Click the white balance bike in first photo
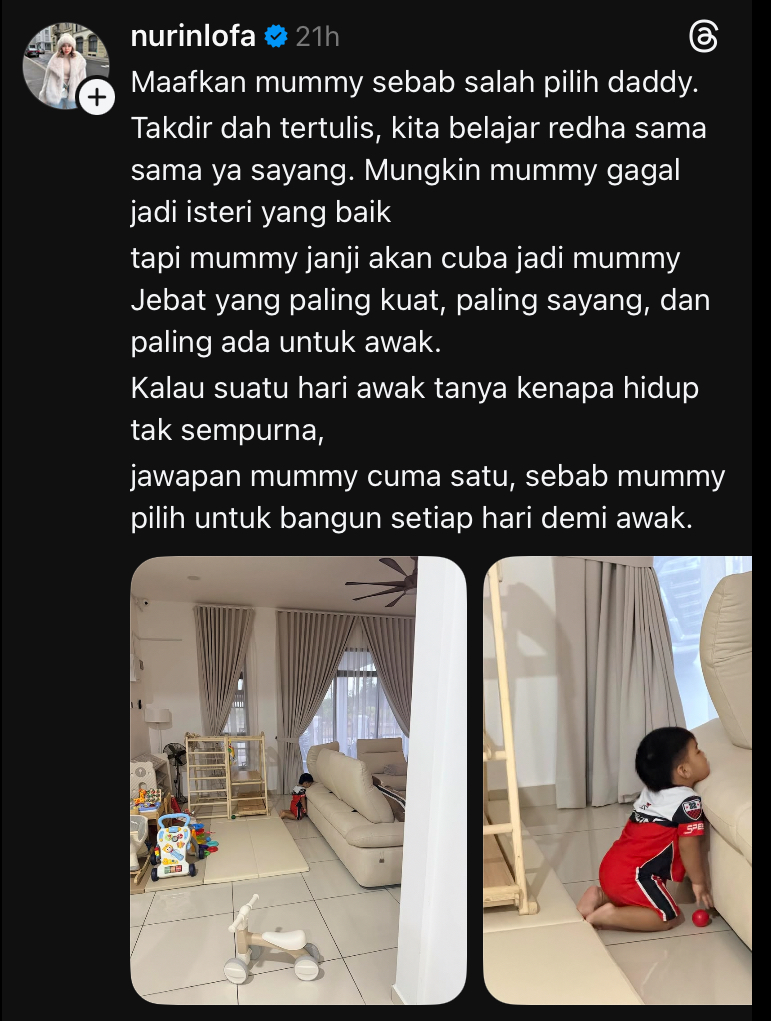The image size is (771, 1021). tap(272, 938)
